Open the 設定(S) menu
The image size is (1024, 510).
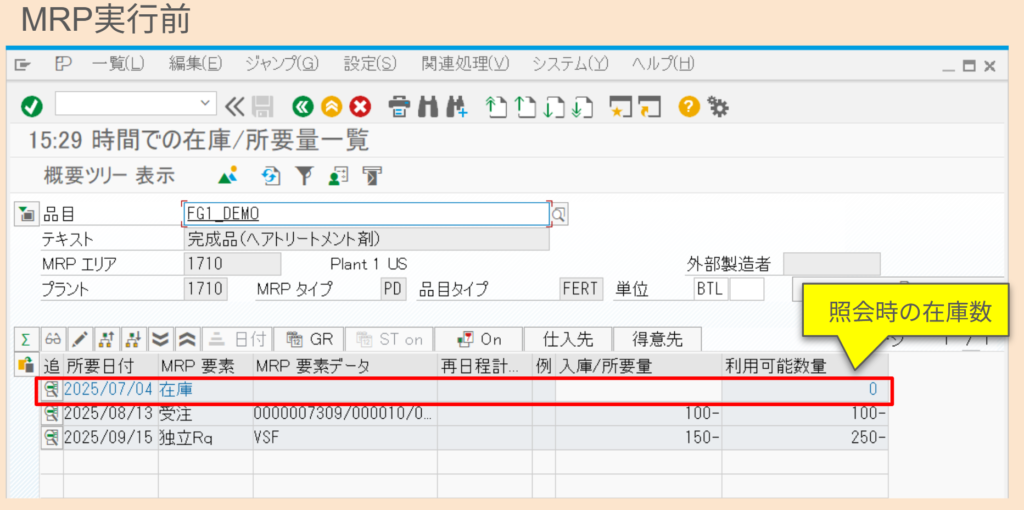(x=370, y=64)
